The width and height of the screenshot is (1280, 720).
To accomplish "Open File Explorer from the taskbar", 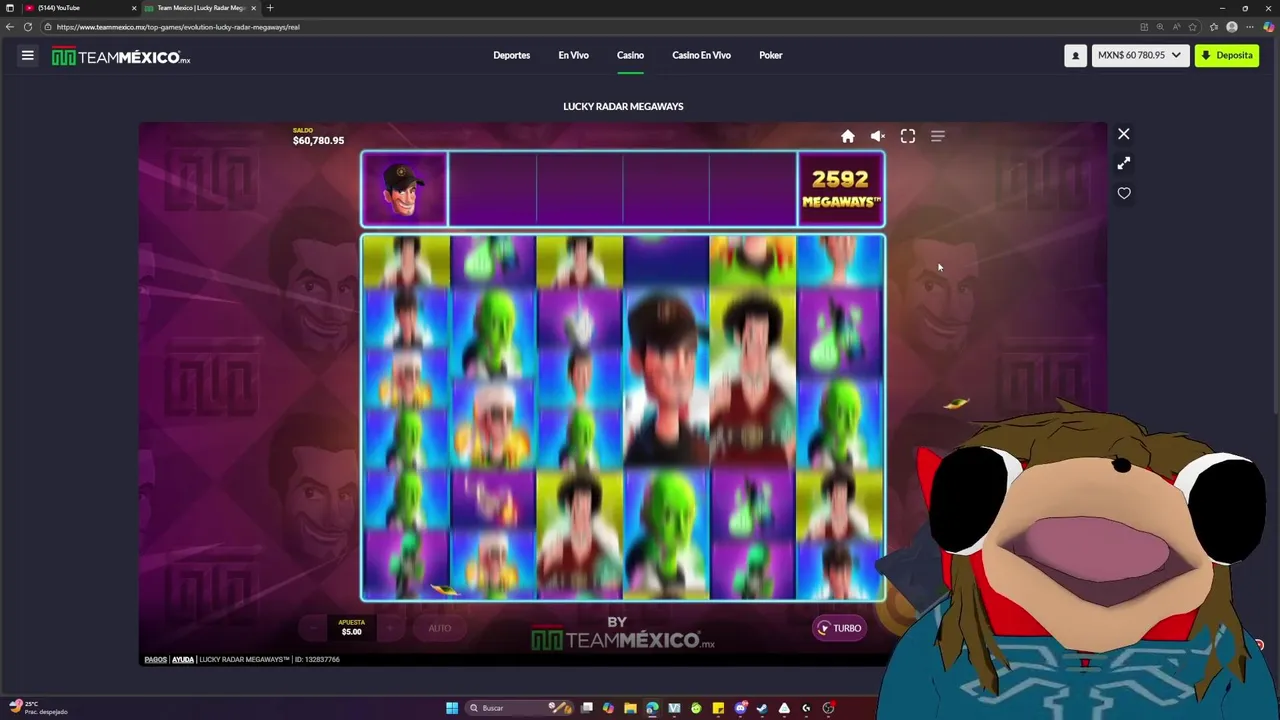I will tap(630, 708).
